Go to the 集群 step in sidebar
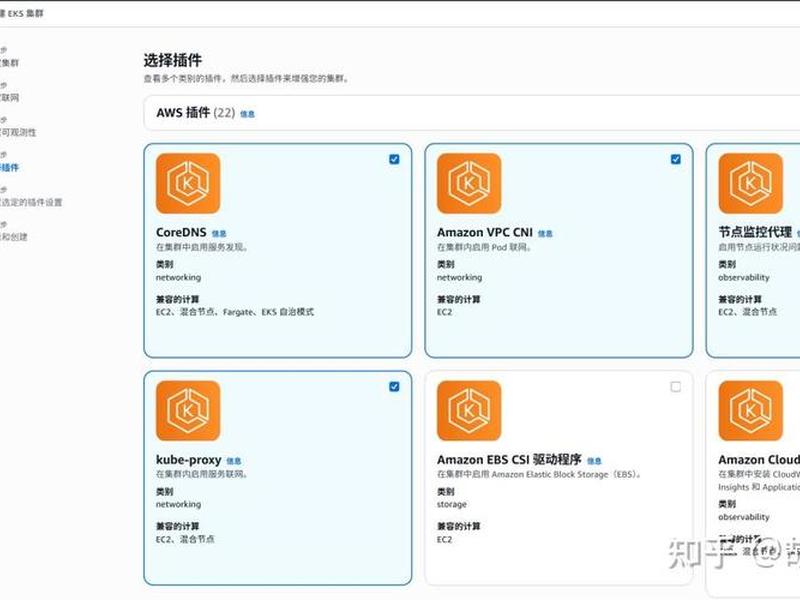Screen dimensions: 800x600 [x=10, y=63]
